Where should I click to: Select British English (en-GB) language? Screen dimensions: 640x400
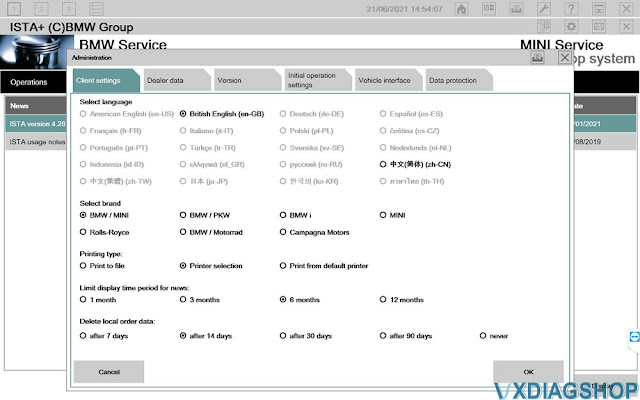[x=222, y=114]
